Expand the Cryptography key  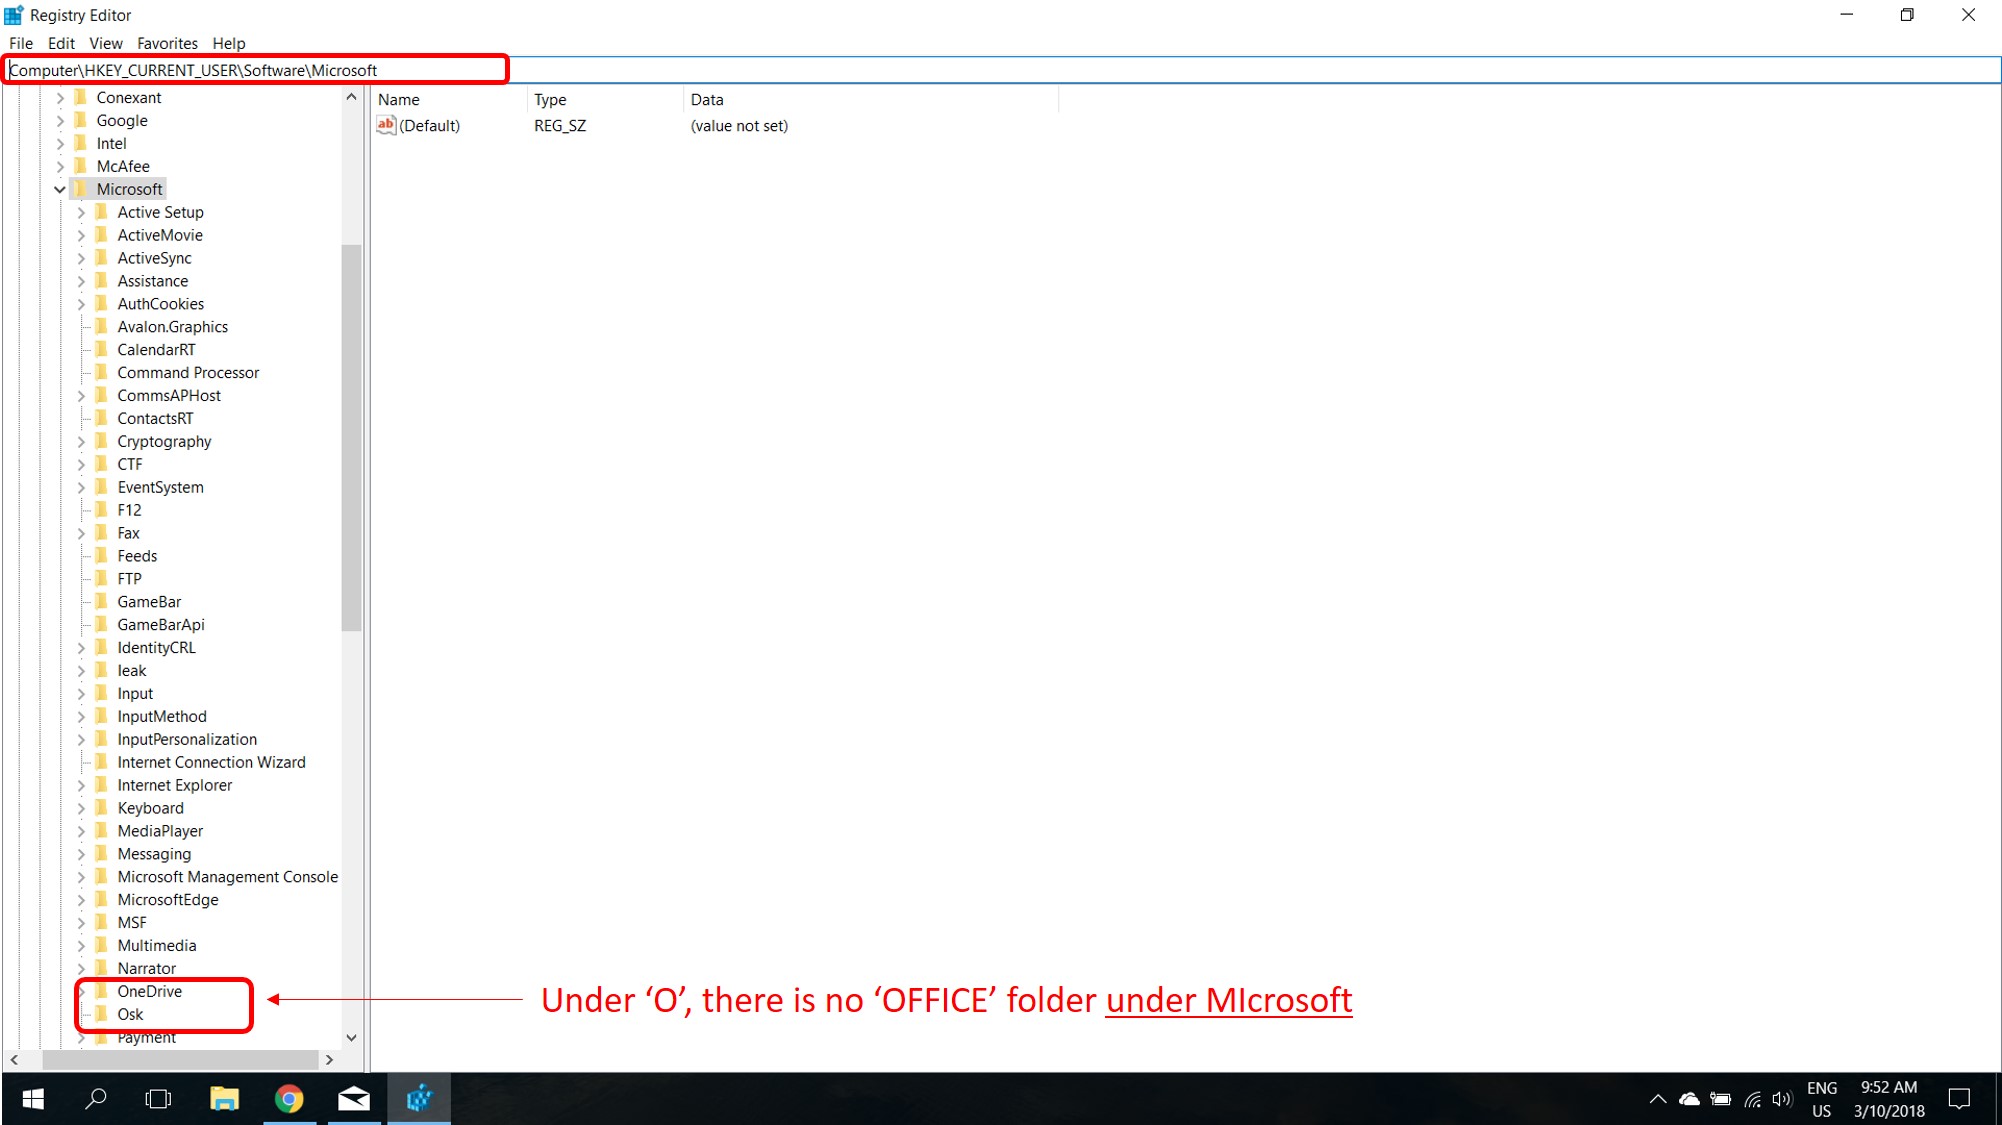(81, 441)
